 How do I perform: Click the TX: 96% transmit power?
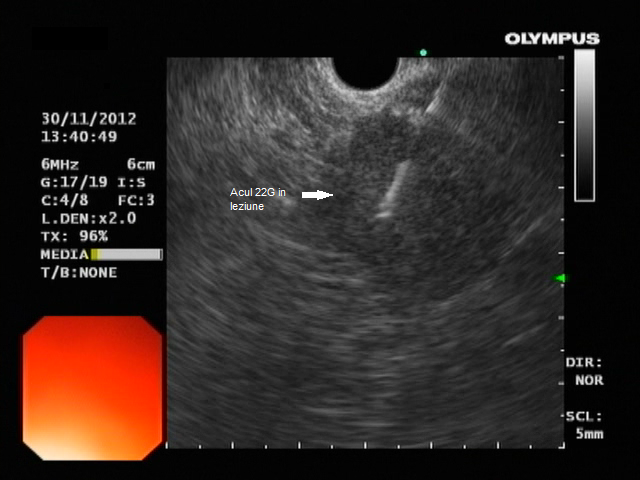tap(74, 236)
